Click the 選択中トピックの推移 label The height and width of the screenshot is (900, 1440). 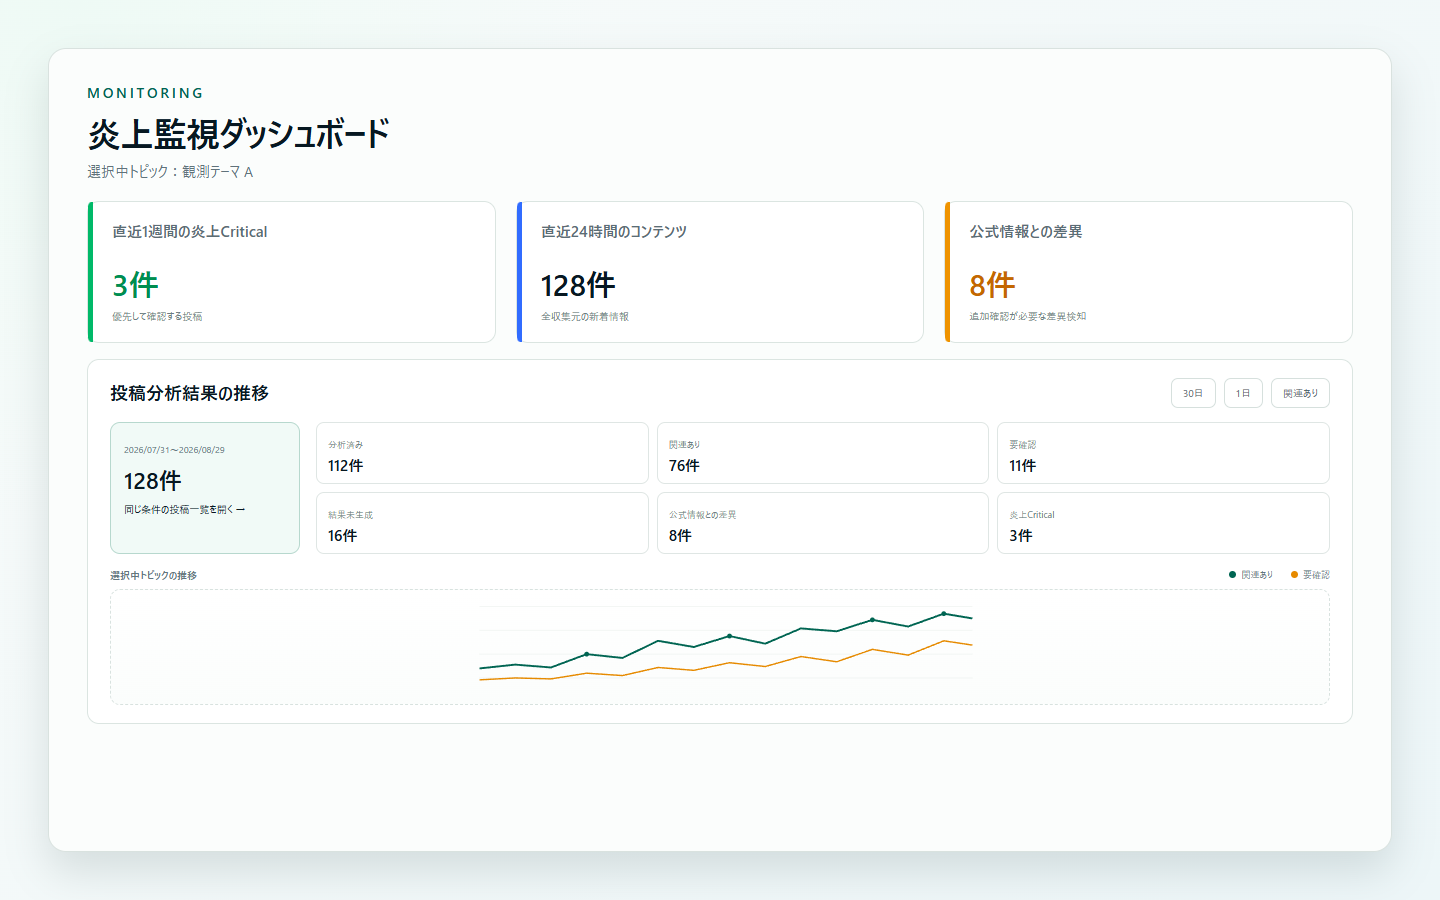pyautogui.click(x=153, y=576)
